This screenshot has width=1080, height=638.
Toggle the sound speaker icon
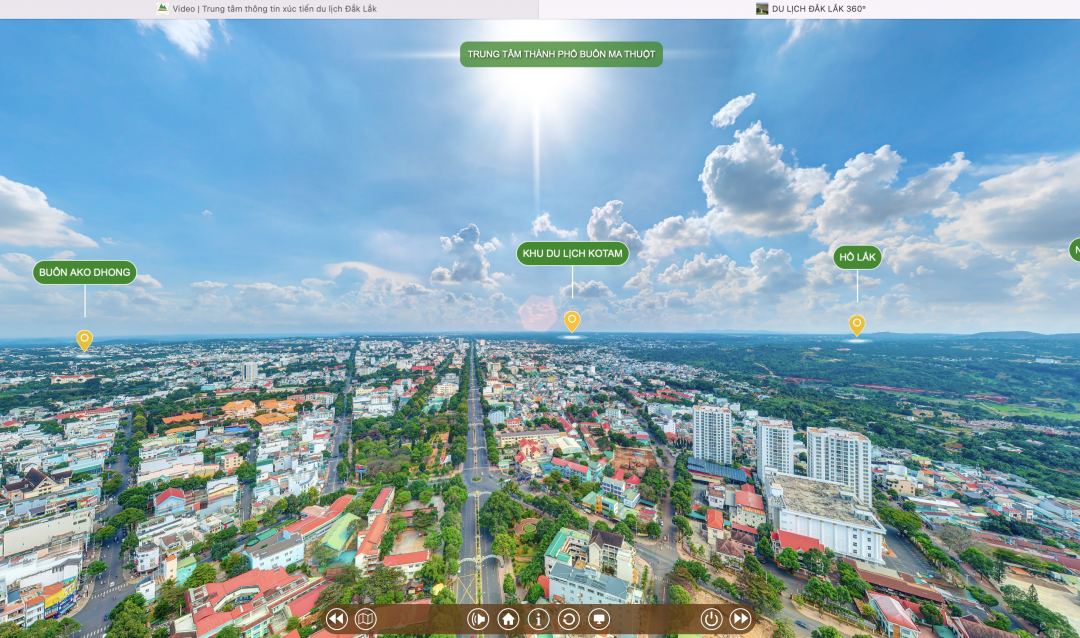478,619
